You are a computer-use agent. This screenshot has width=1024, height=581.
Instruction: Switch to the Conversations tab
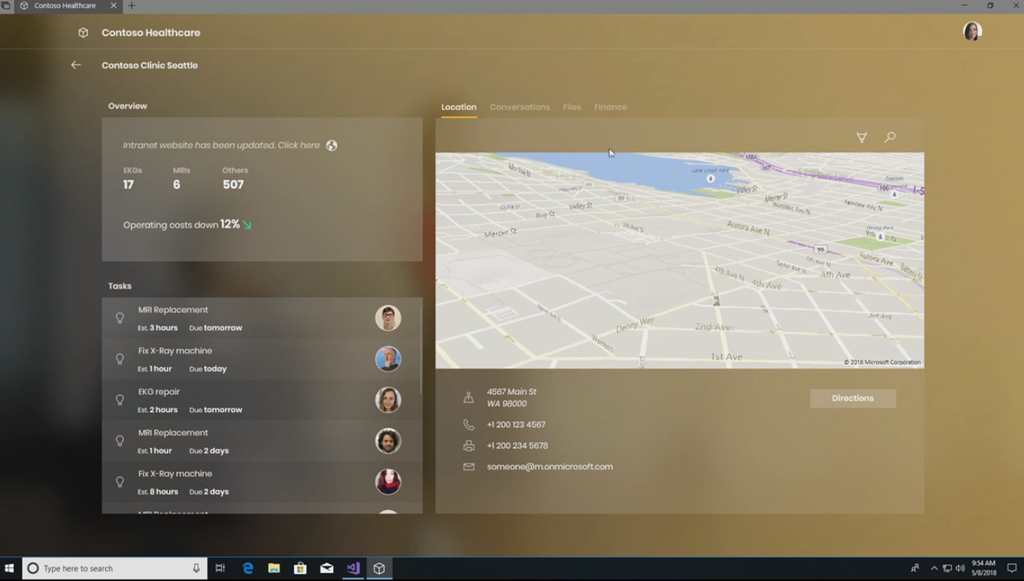[520, 107]
